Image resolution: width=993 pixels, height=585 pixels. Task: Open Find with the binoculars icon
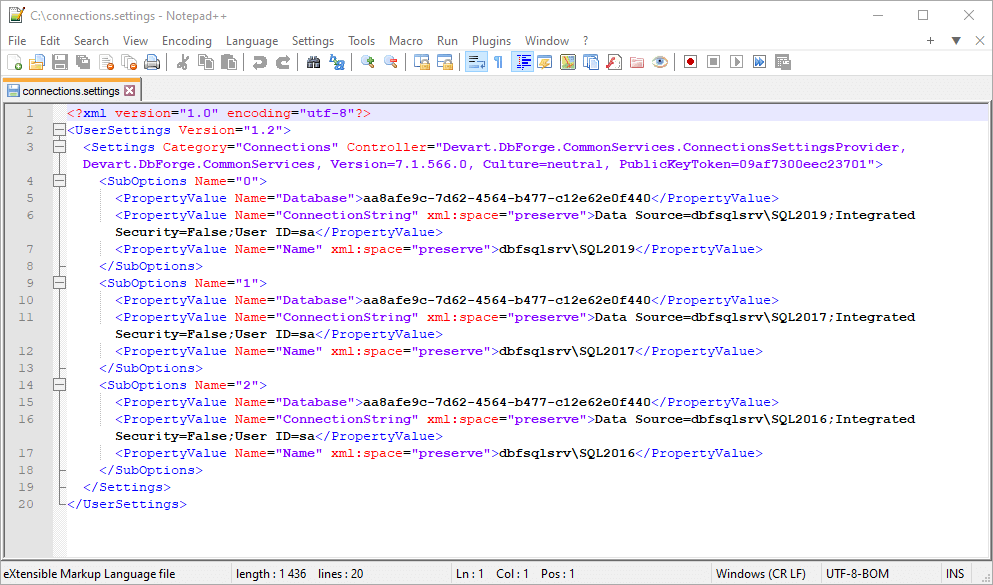(x=313, y=62)
